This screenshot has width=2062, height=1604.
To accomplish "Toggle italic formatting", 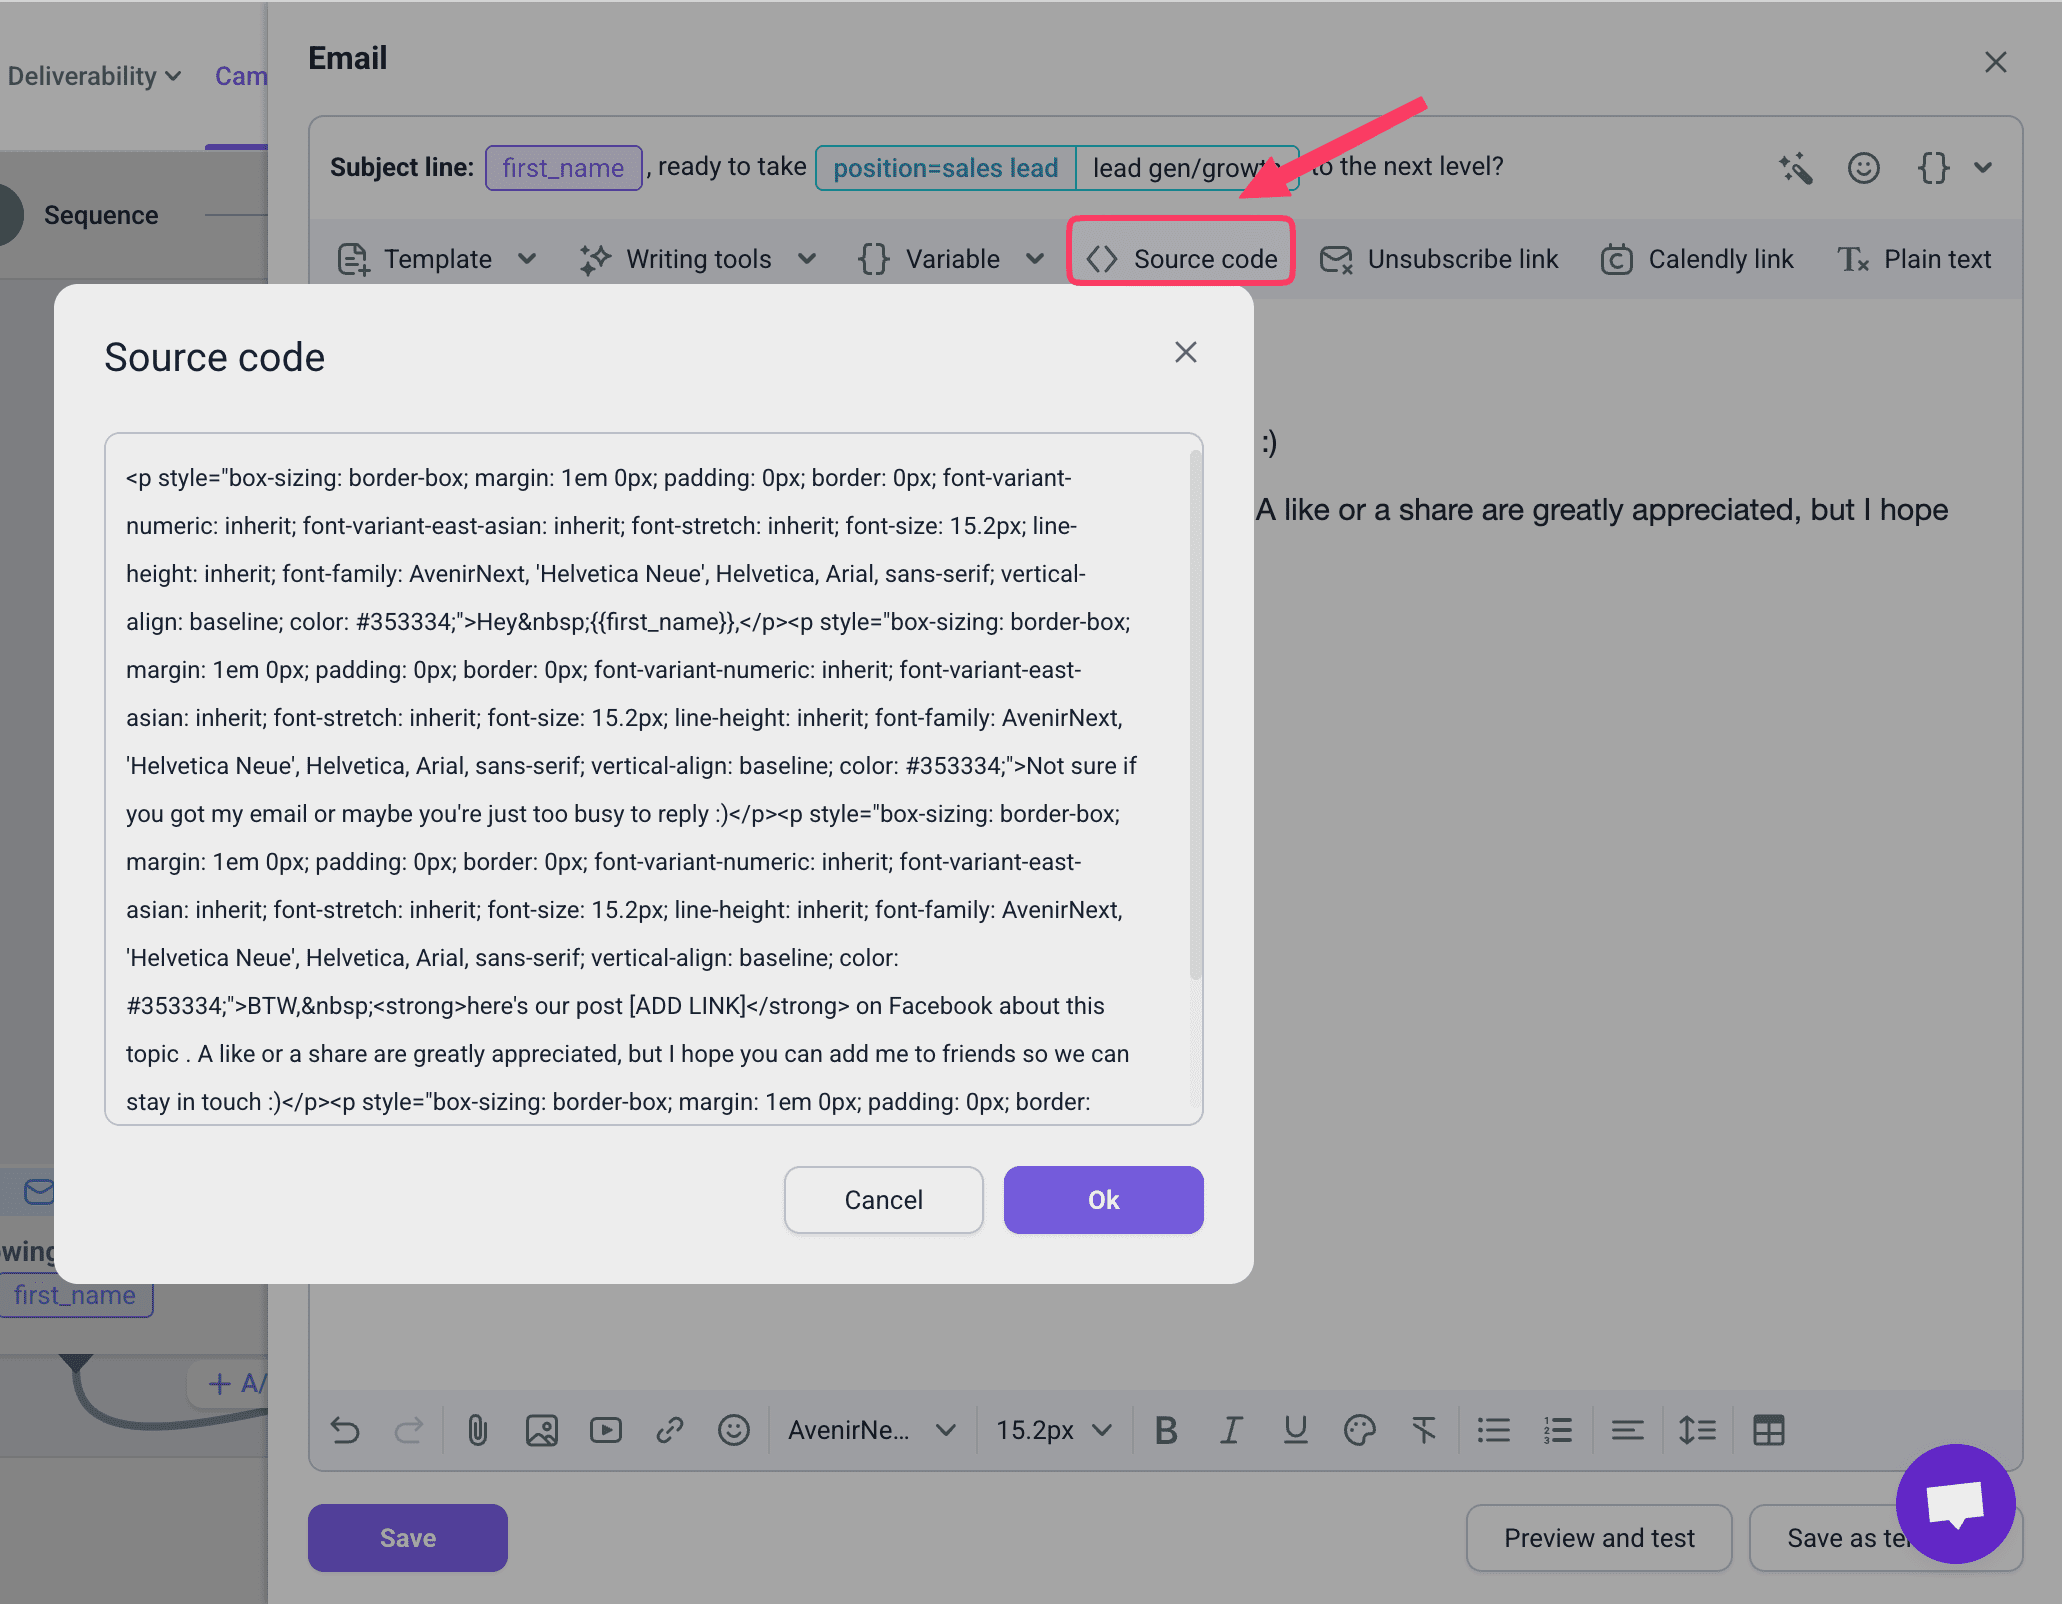I will click(1230, 1431).
